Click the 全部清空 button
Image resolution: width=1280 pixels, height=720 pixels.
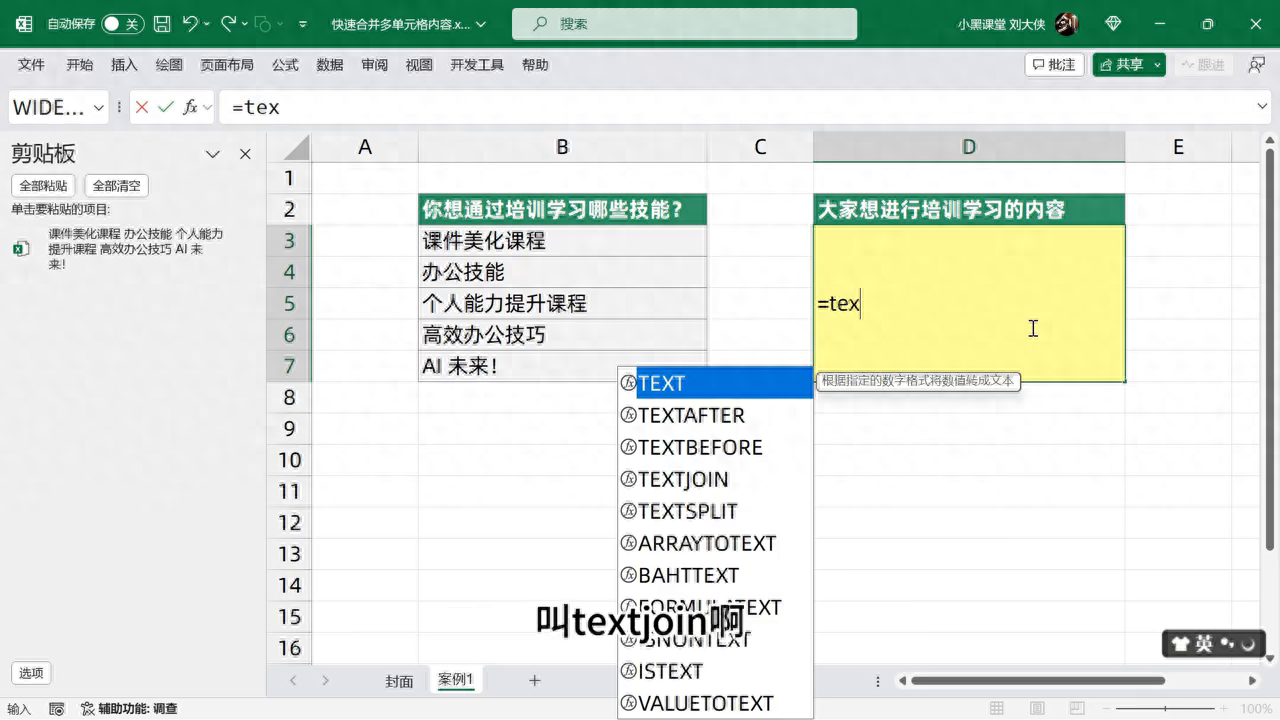tap(117, 185)
